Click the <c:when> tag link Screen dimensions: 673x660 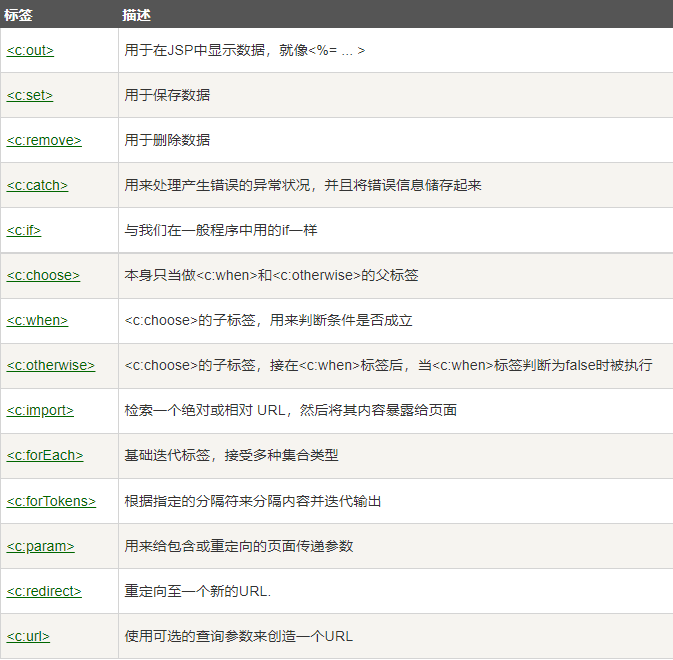(37, 320)
